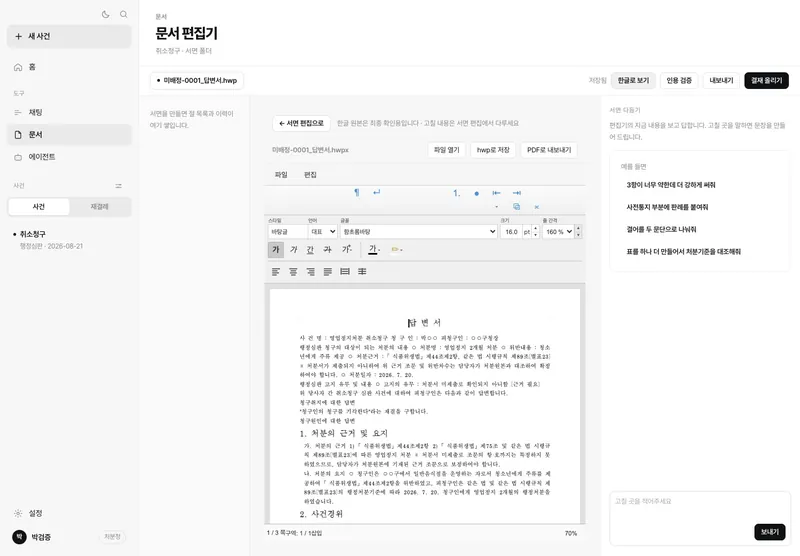The width and height of the screenshot is (800, 556).
Task: Open 에이전트 in the sidebar
Action: (x=69, y=157)
